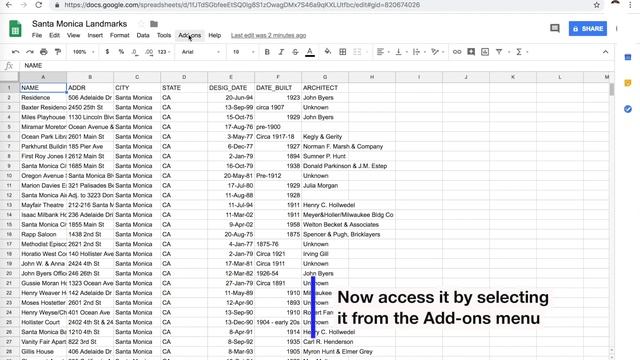Select the Mayfair Theatre cell
The width and height of the screenshot is (640, 360).
(x=43, y=205)
